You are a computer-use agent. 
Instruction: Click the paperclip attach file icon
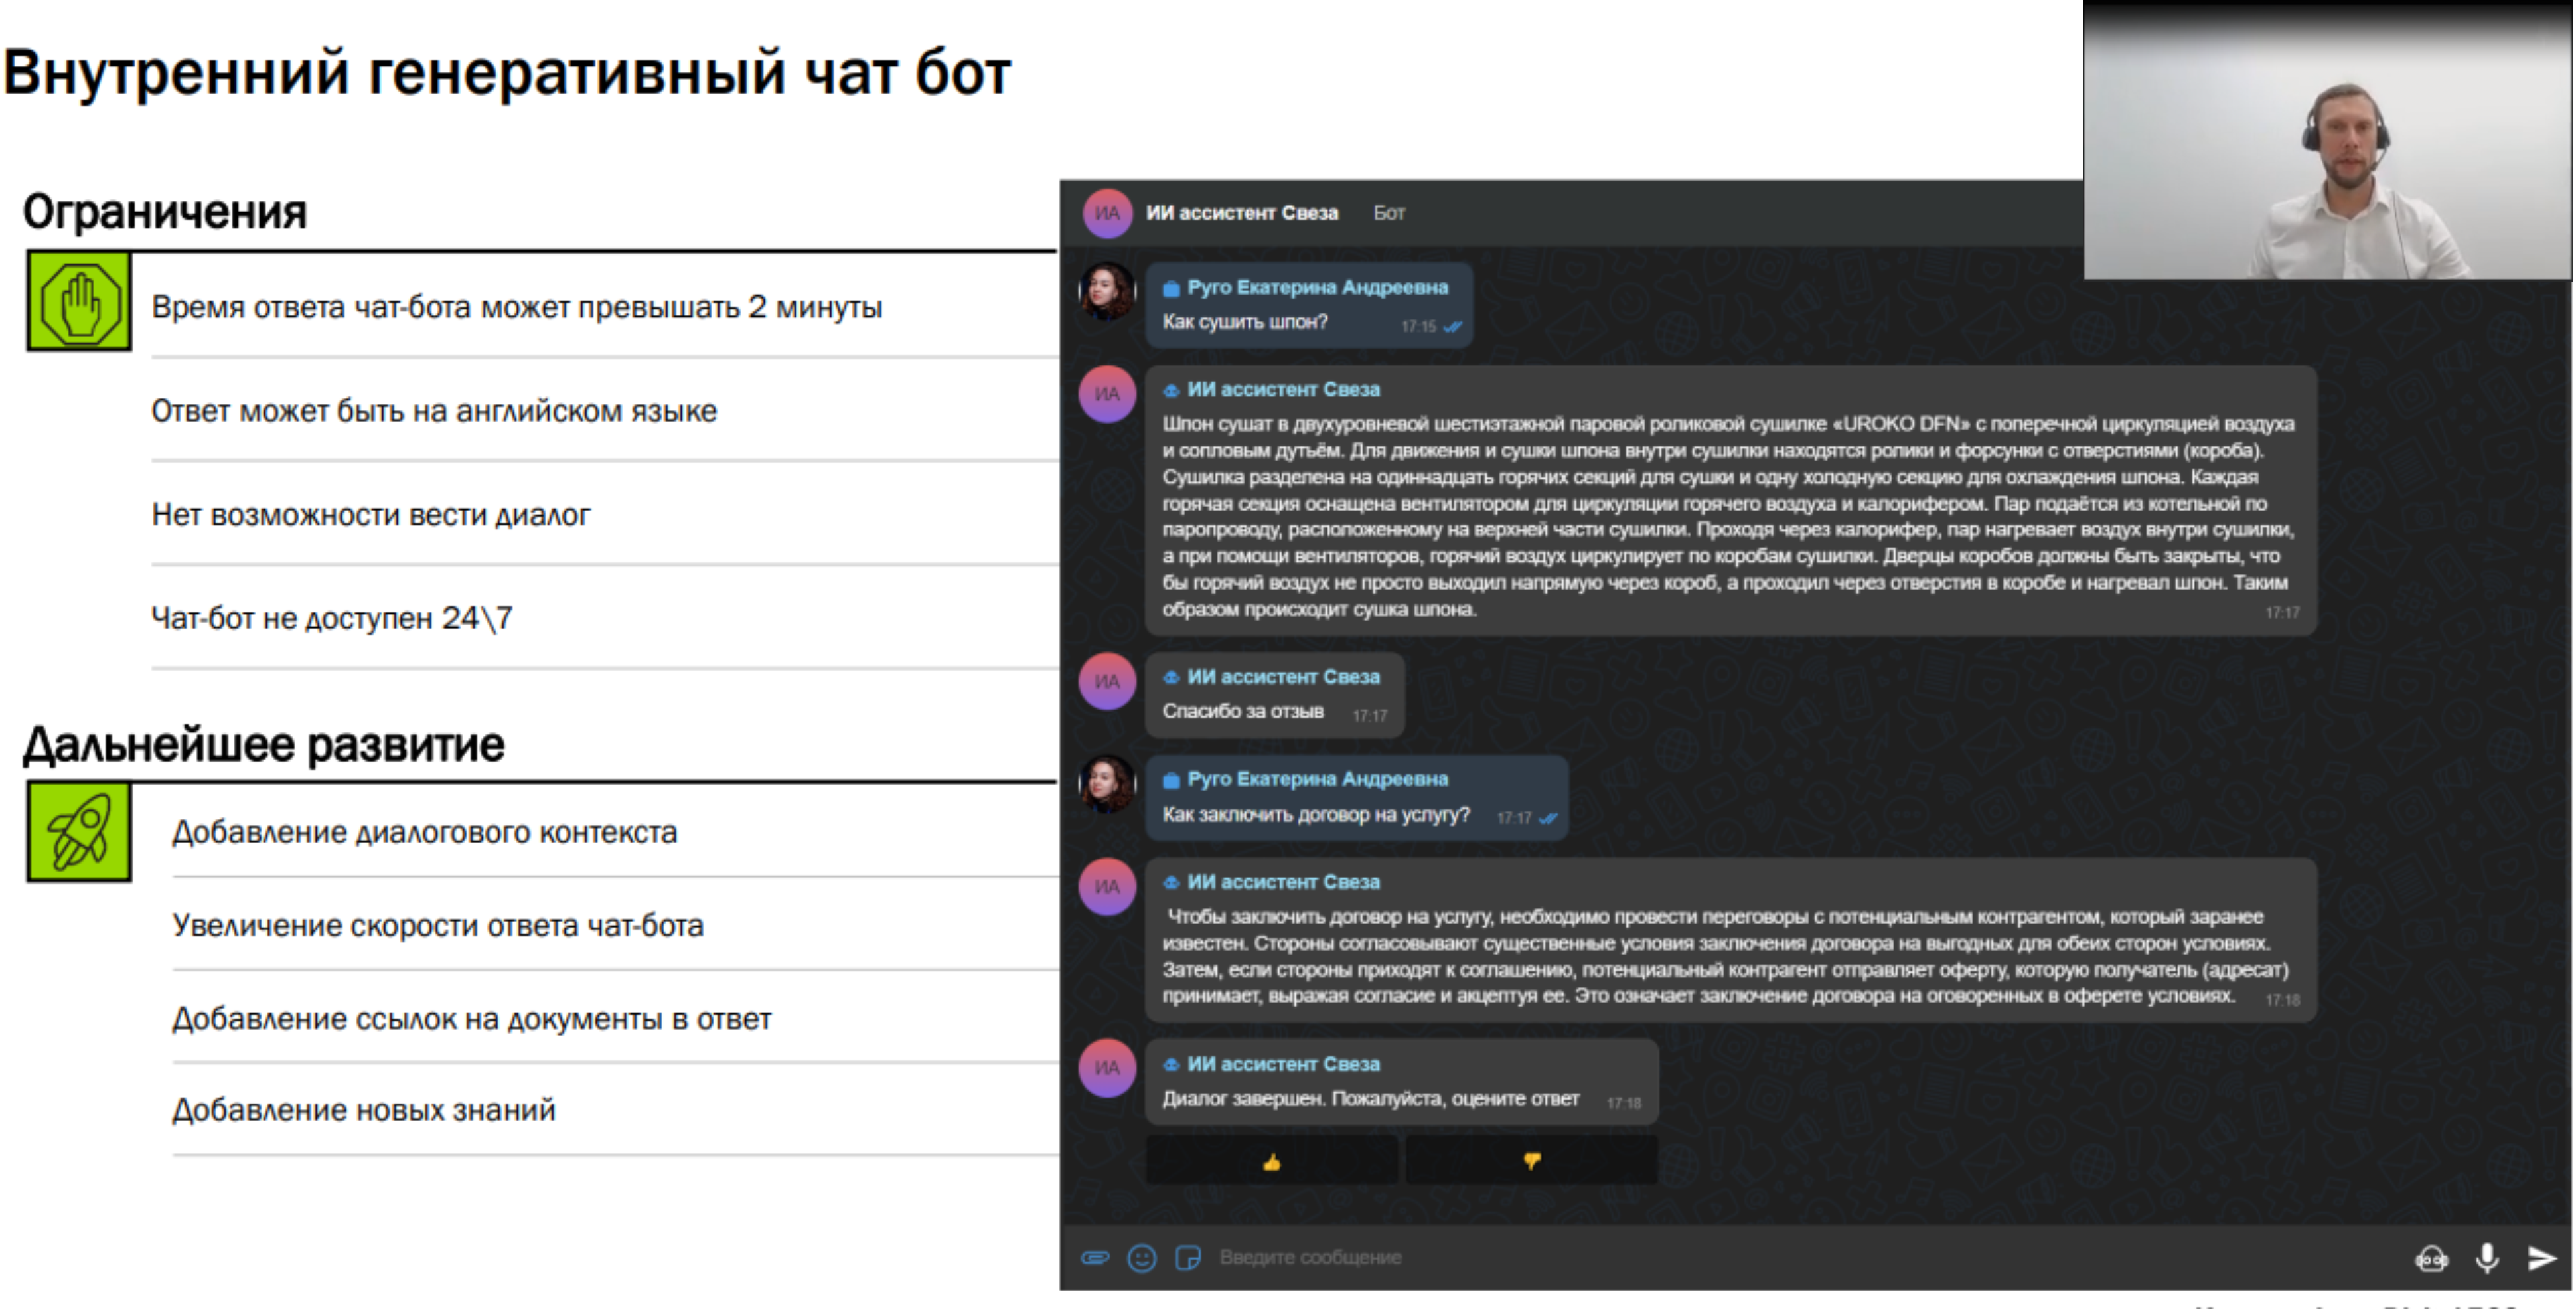click(x=1095, y=1257)
